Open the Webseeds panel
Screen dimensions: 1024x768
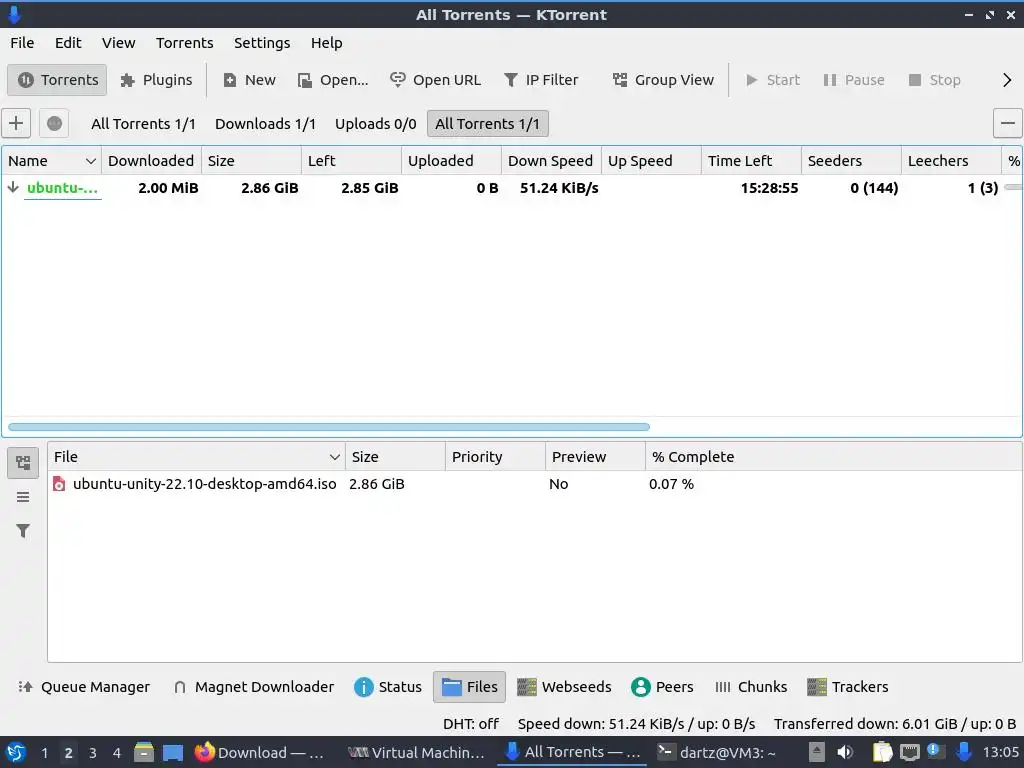point(564,687)
